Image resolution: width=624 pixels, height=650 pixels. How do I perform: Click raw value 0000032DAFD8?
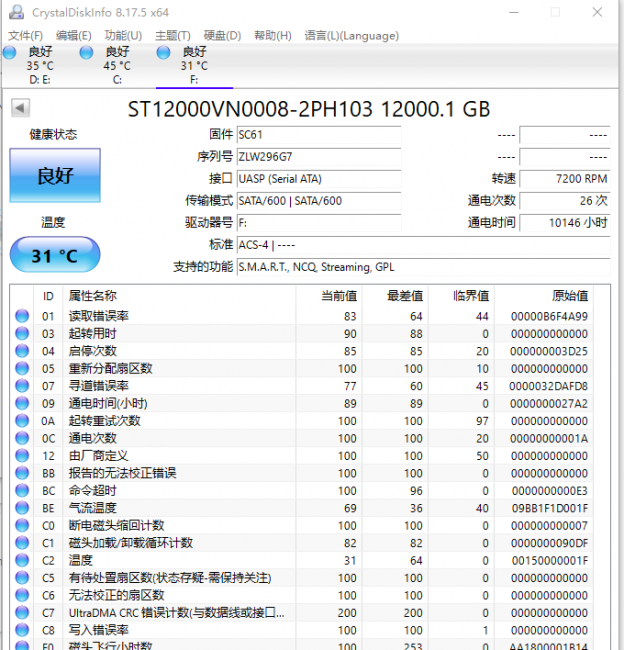tap(548, 386)
